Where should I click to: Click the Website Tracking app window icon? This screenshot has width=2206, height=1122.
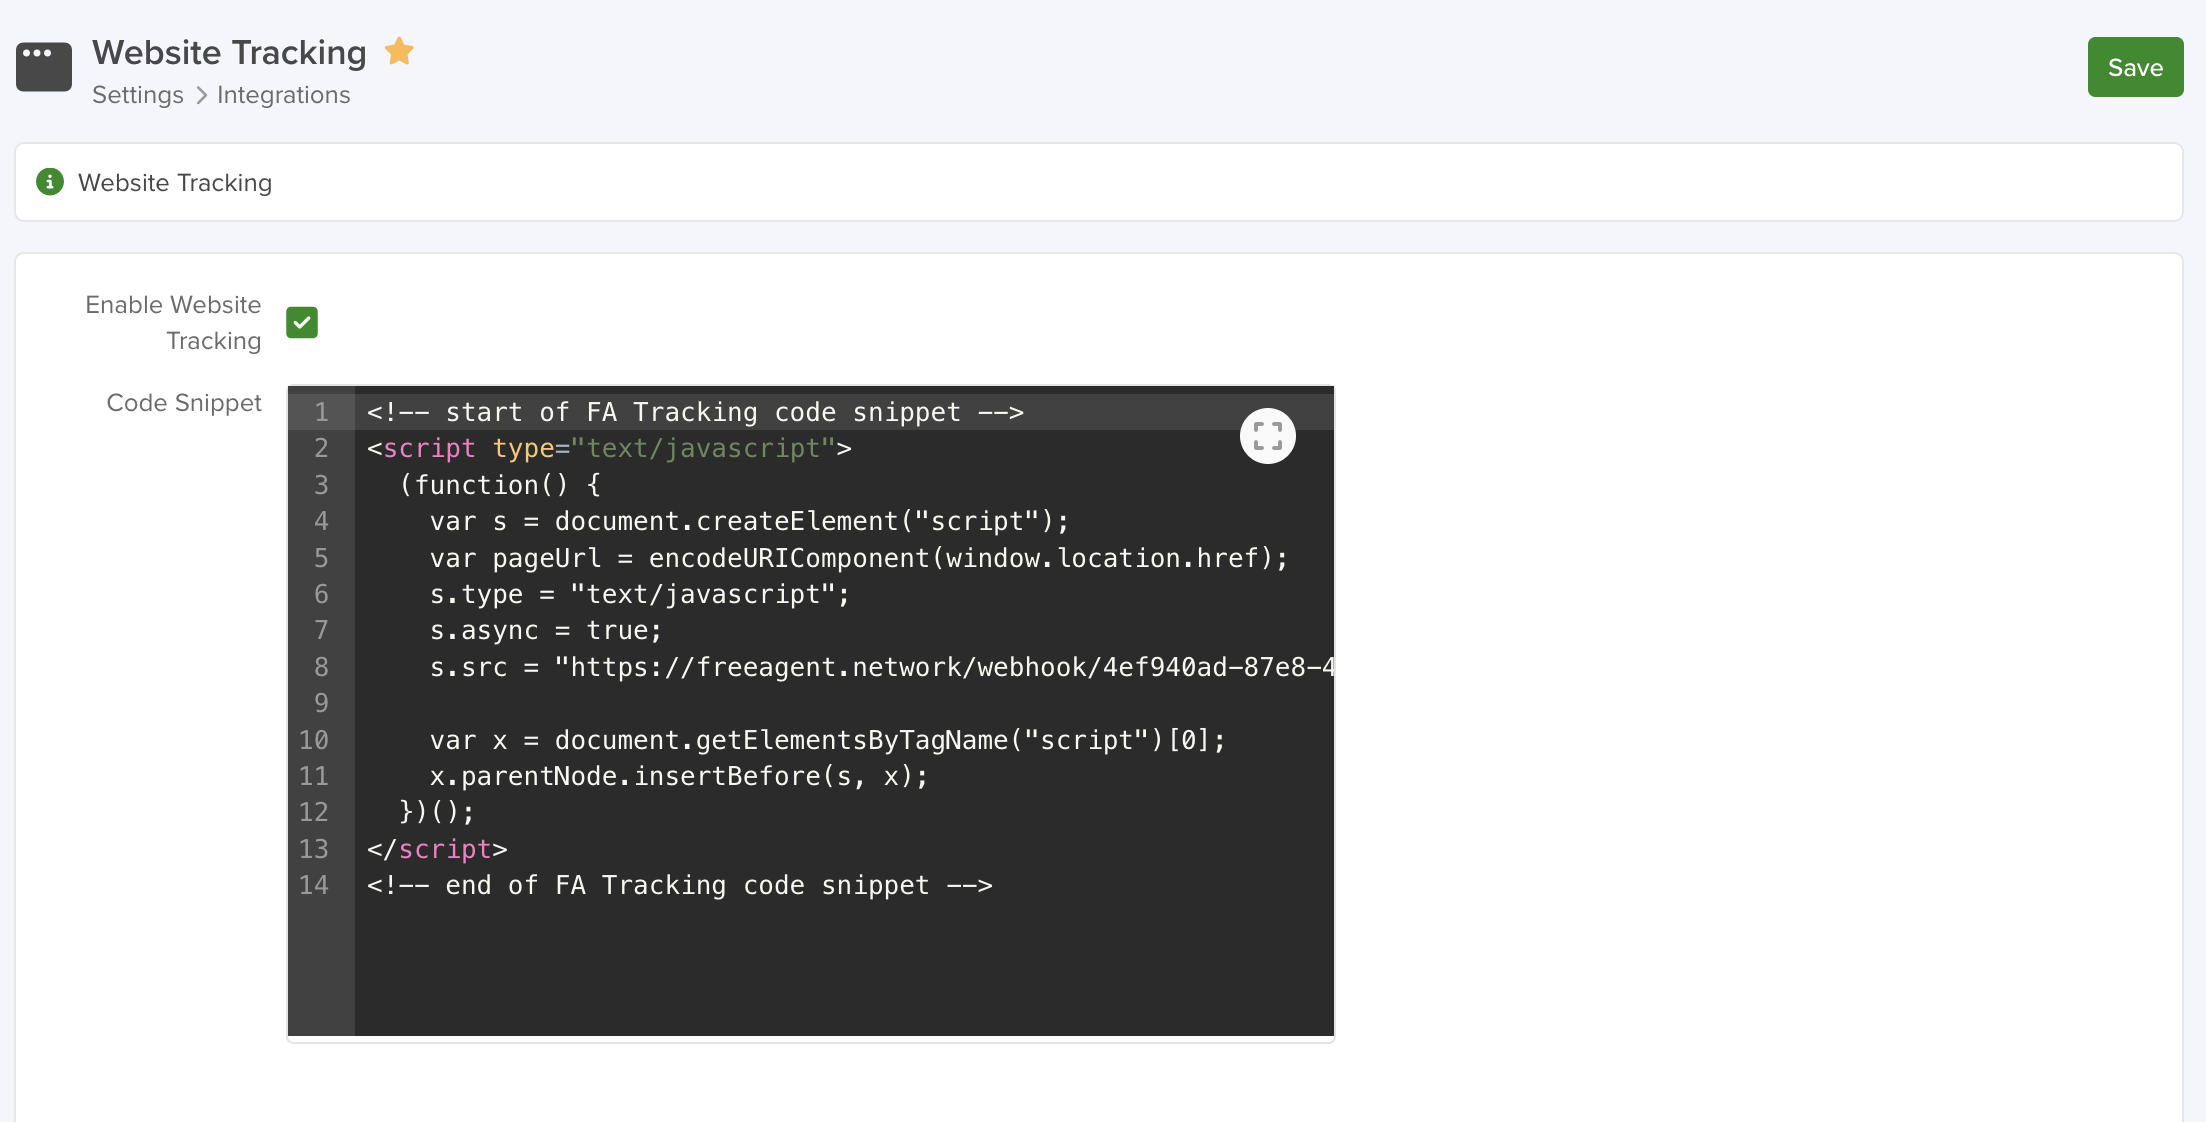(44, 67)
